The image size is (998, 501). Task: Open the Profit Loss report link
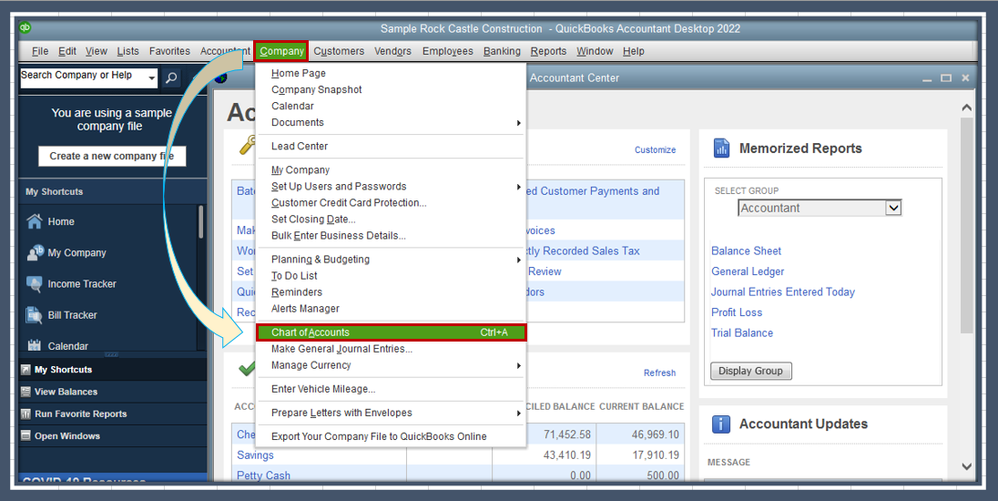736,312
